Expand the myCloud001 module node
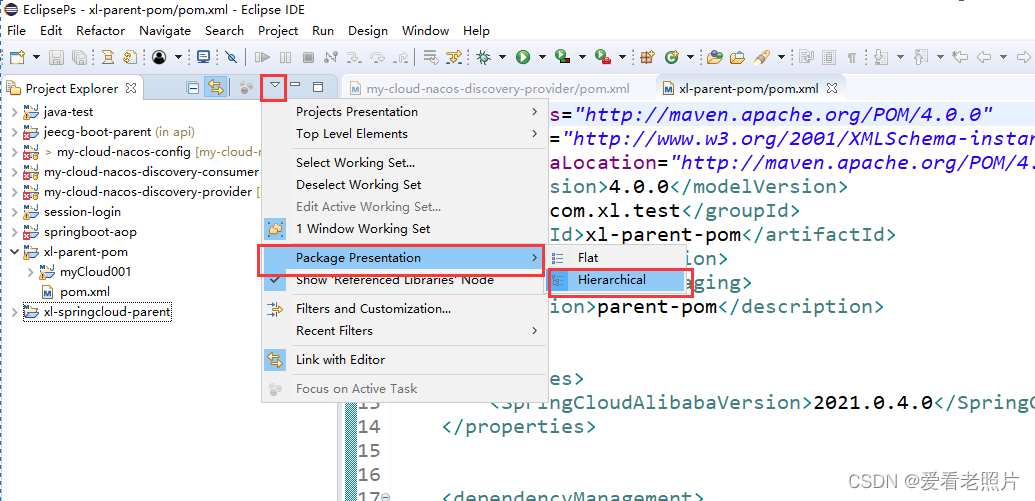 (30, 272)
